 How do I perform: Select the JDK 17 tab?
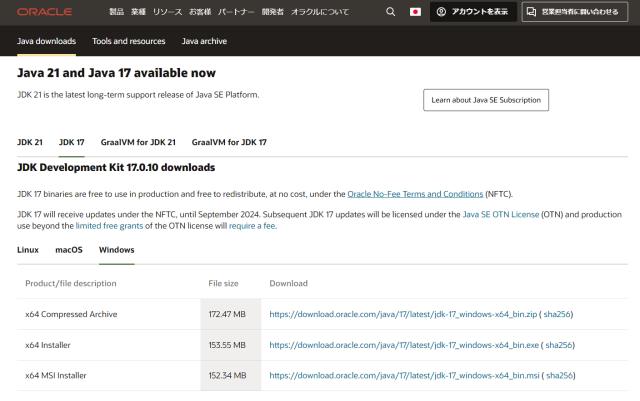pos(71,142)
